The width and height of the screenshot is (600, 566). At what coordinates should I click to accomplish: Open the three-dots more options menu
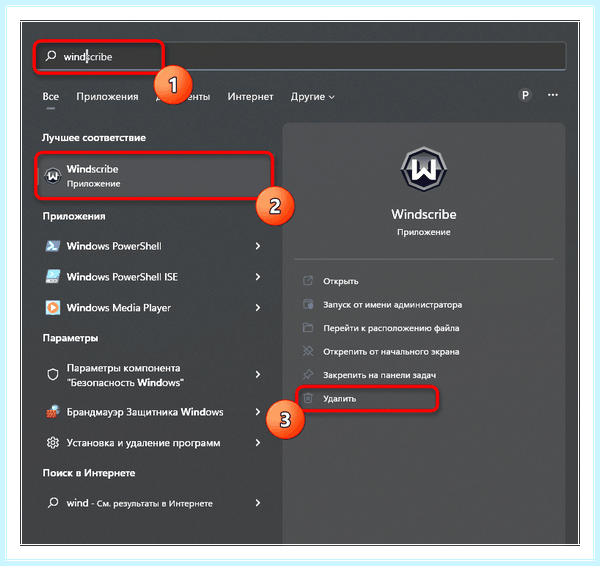pos(553,95)
